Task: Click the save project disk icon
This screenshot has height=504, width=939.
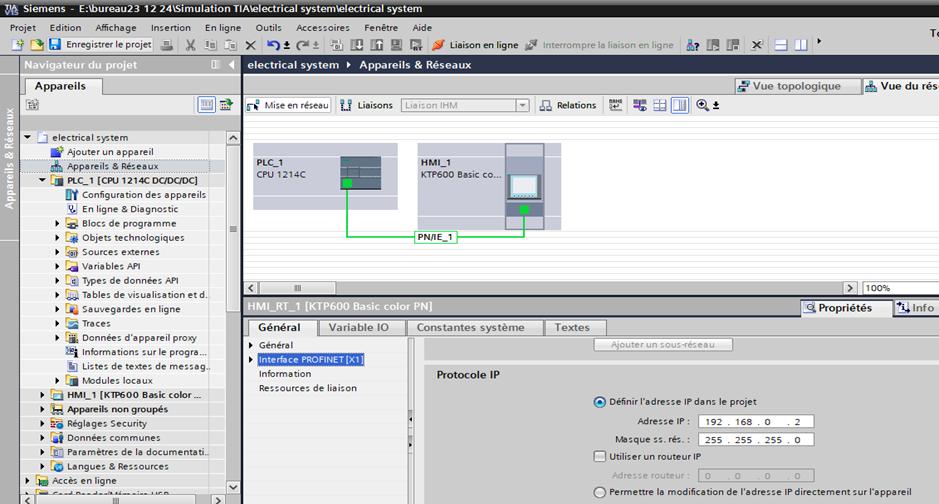Action: [x=55, y=45]
